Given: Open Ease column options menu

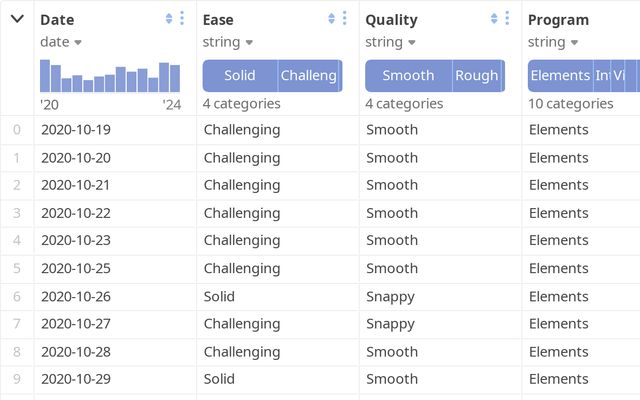Looking at the screenshot, I should click(345, 19).
